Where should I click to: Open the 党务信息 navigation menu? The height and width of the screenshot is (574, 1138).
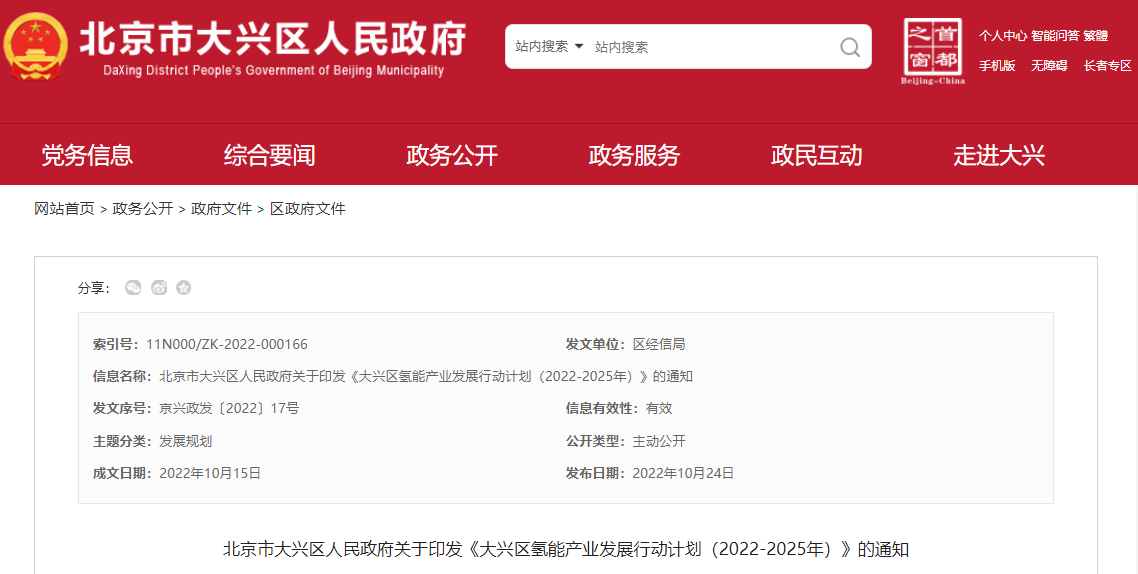point(87,155)
